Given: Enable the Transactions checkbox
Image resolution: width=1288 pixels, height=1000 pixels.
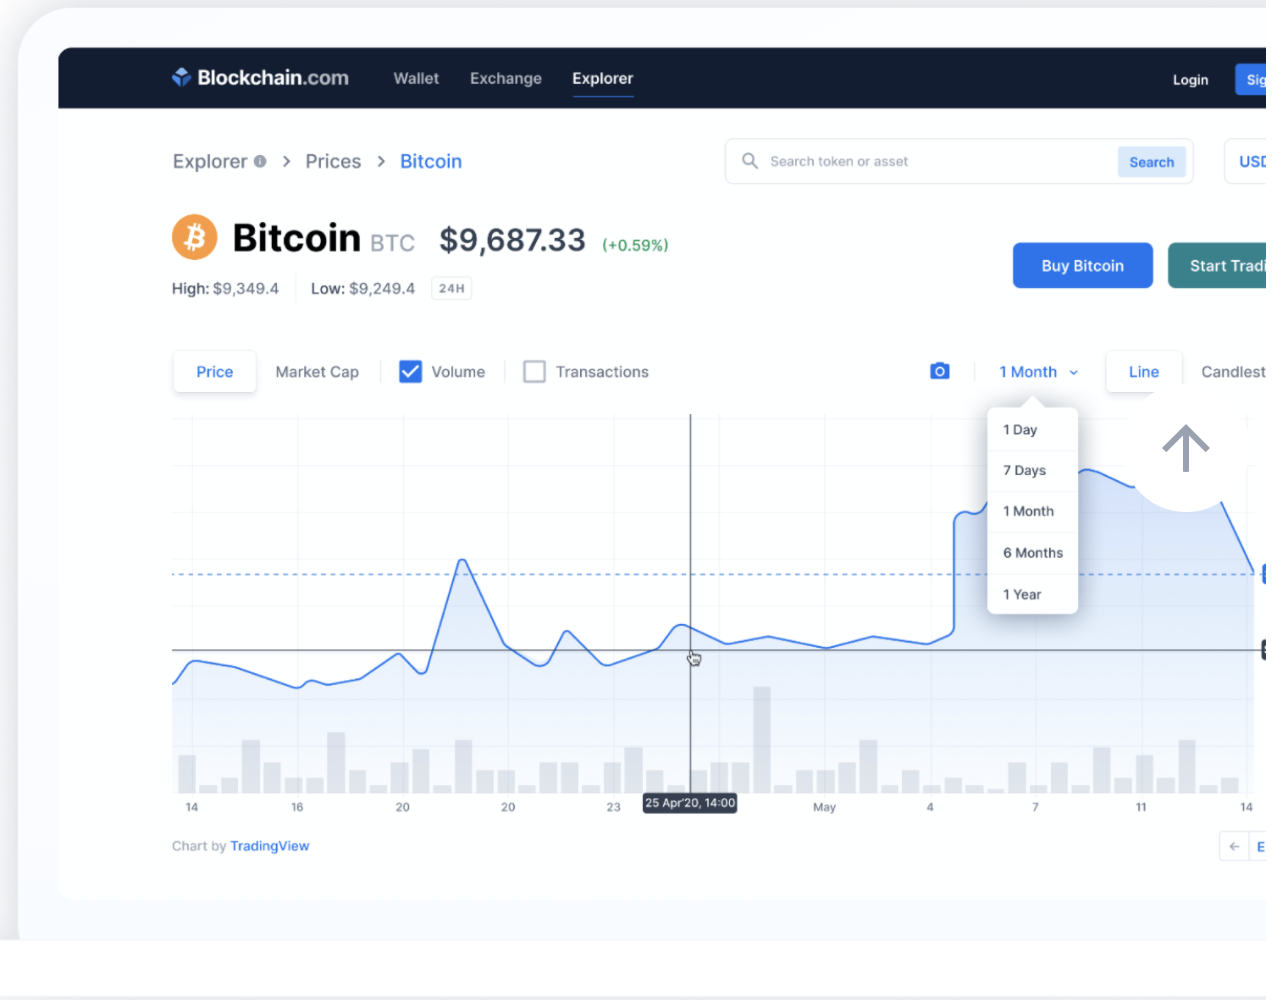Looking at the screenshot, I should pos(534,371).
